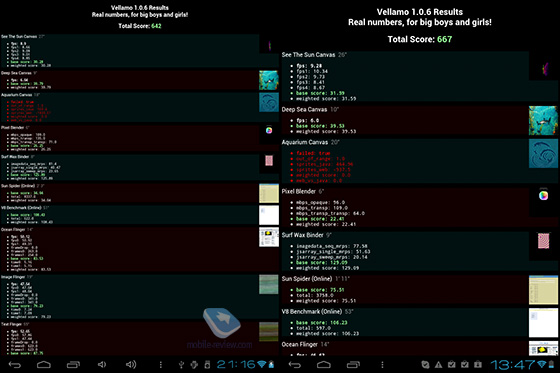
Task: Tap the home icon in the 21:16 navigation bar
Action: click(44, 364)
